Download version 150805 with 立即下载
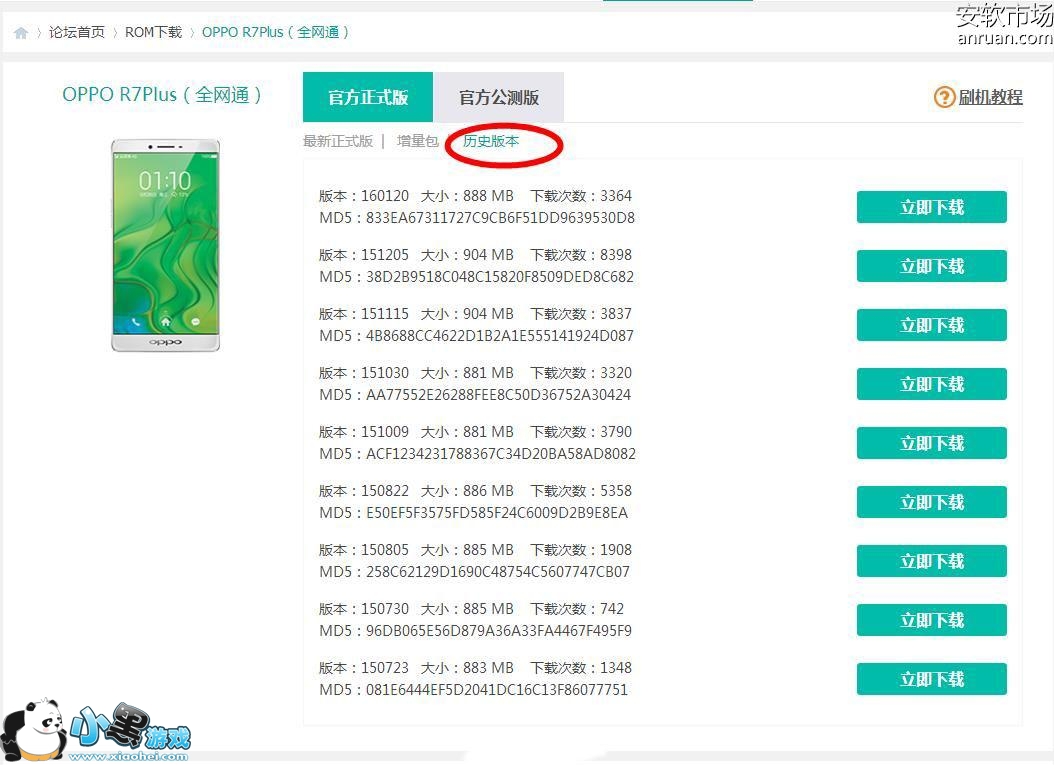The width and height of the screenshot is (1054, 765). point(932,561)
